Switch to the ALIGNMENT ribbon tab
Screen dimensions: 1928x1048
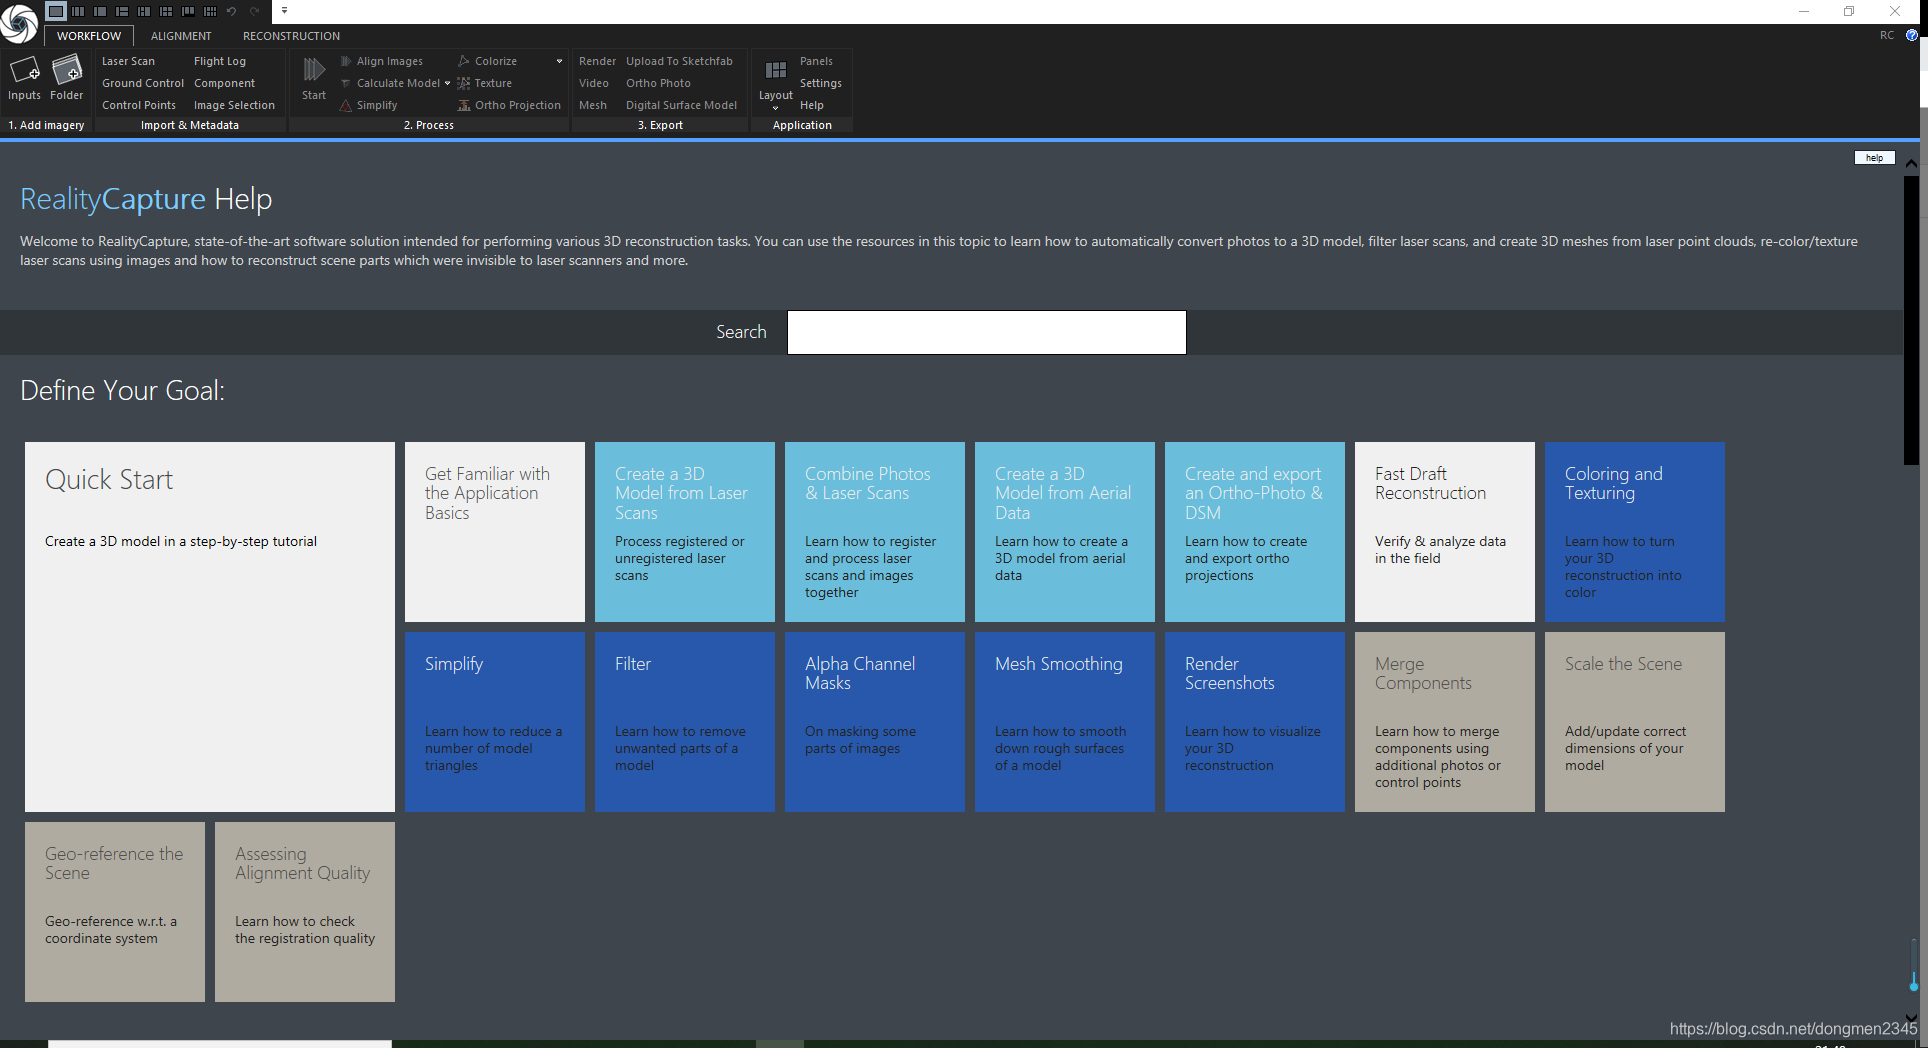[x=181, y=36]
